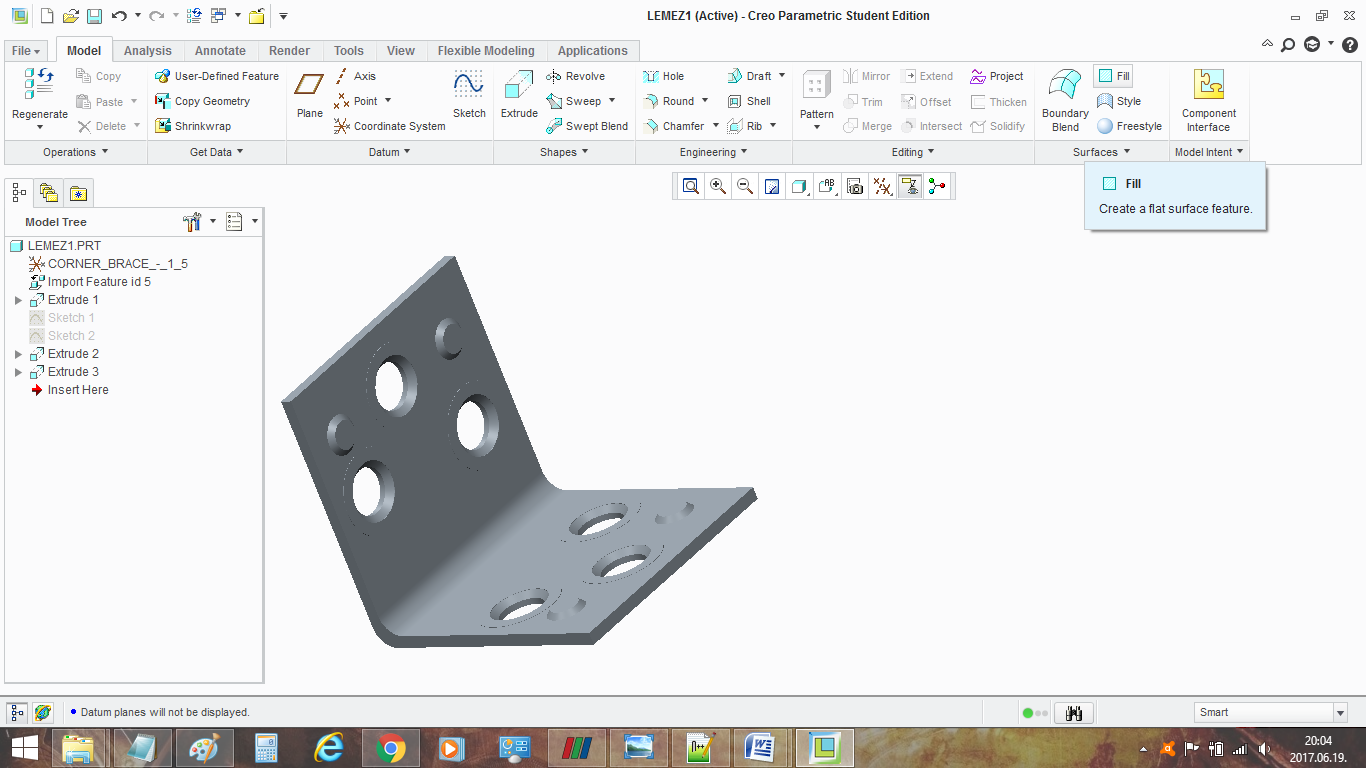
Task: Click User-Defined Feature button
Action: tap(217, 76)
